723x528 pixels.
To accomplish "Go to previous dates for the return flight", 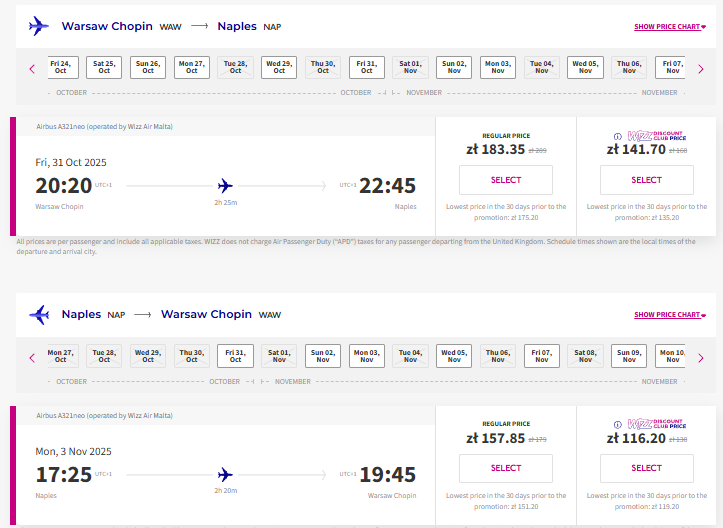I will (x=32, y=358).
